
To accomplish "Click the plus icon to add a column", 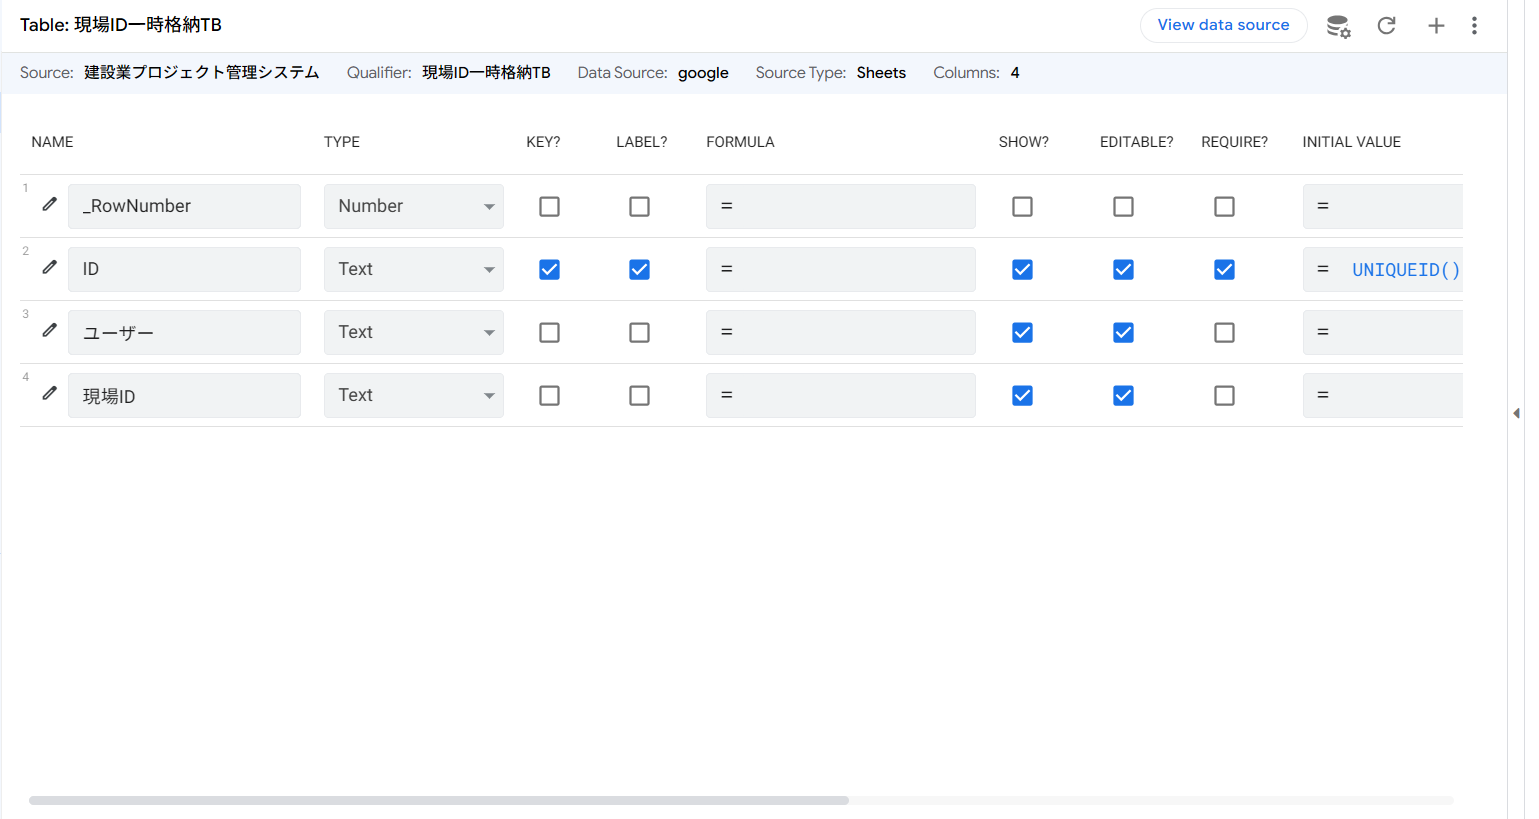I will click(1436, 26).
